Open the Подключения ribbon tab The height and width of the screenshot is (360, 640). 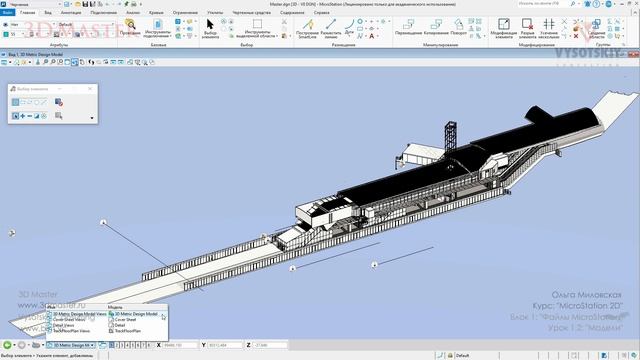(x=104, y=13)
